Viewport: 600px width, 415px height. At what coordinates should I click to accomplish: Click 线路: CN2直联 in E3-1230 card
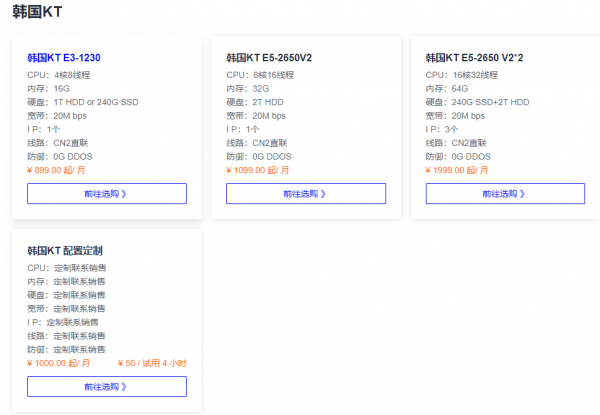click(x=58, y=143)
